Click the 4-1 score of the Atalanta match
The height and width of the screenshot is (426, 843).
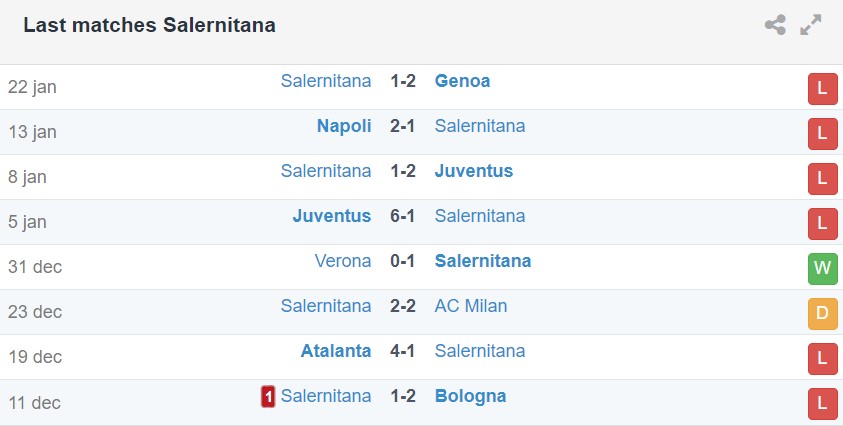point(403,351)
